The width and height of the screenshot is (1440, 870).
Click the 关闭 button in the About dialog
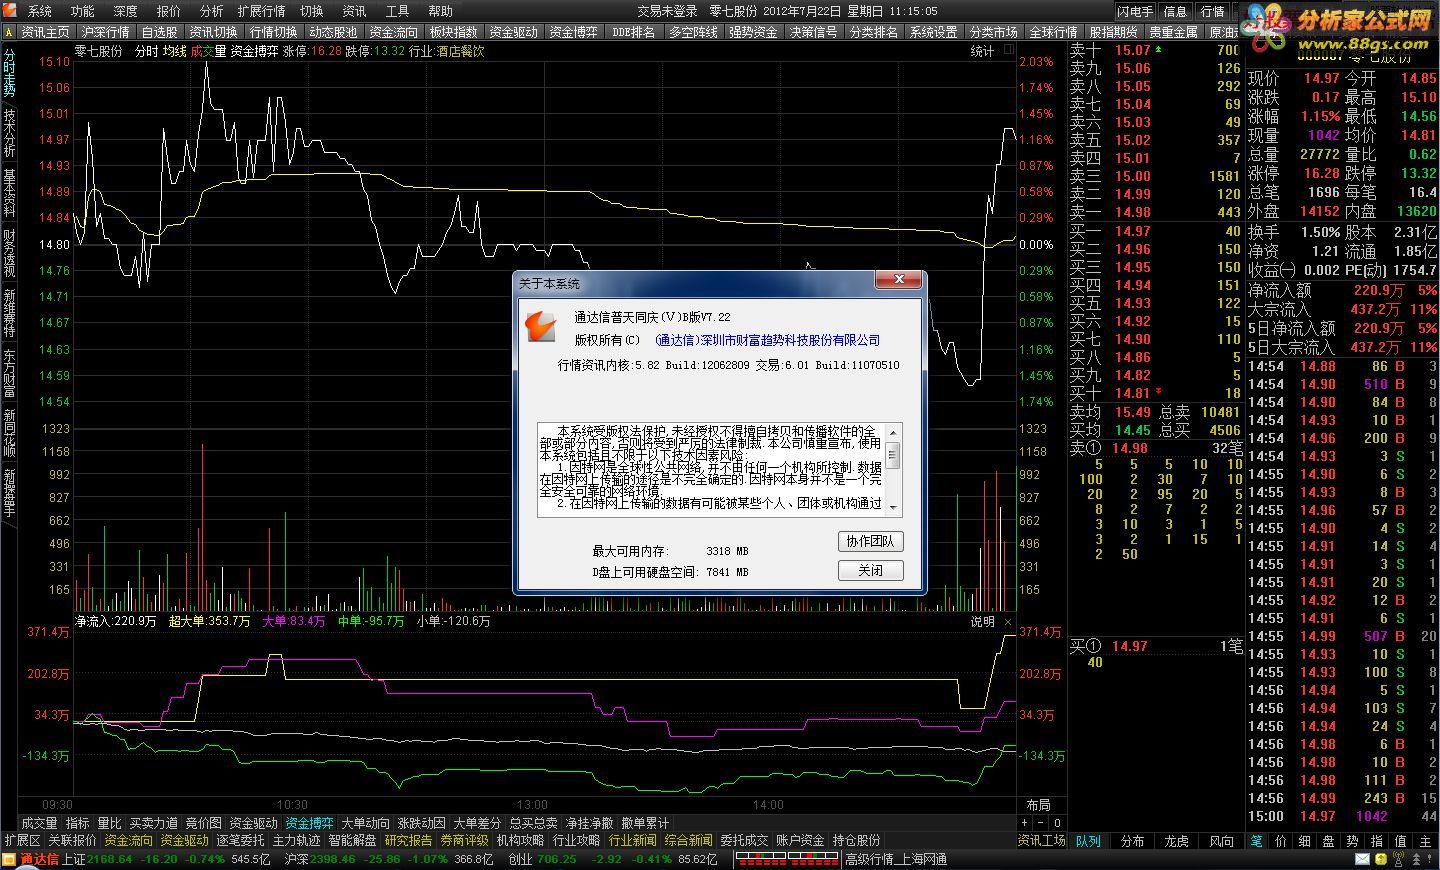[x=870, y=570]
